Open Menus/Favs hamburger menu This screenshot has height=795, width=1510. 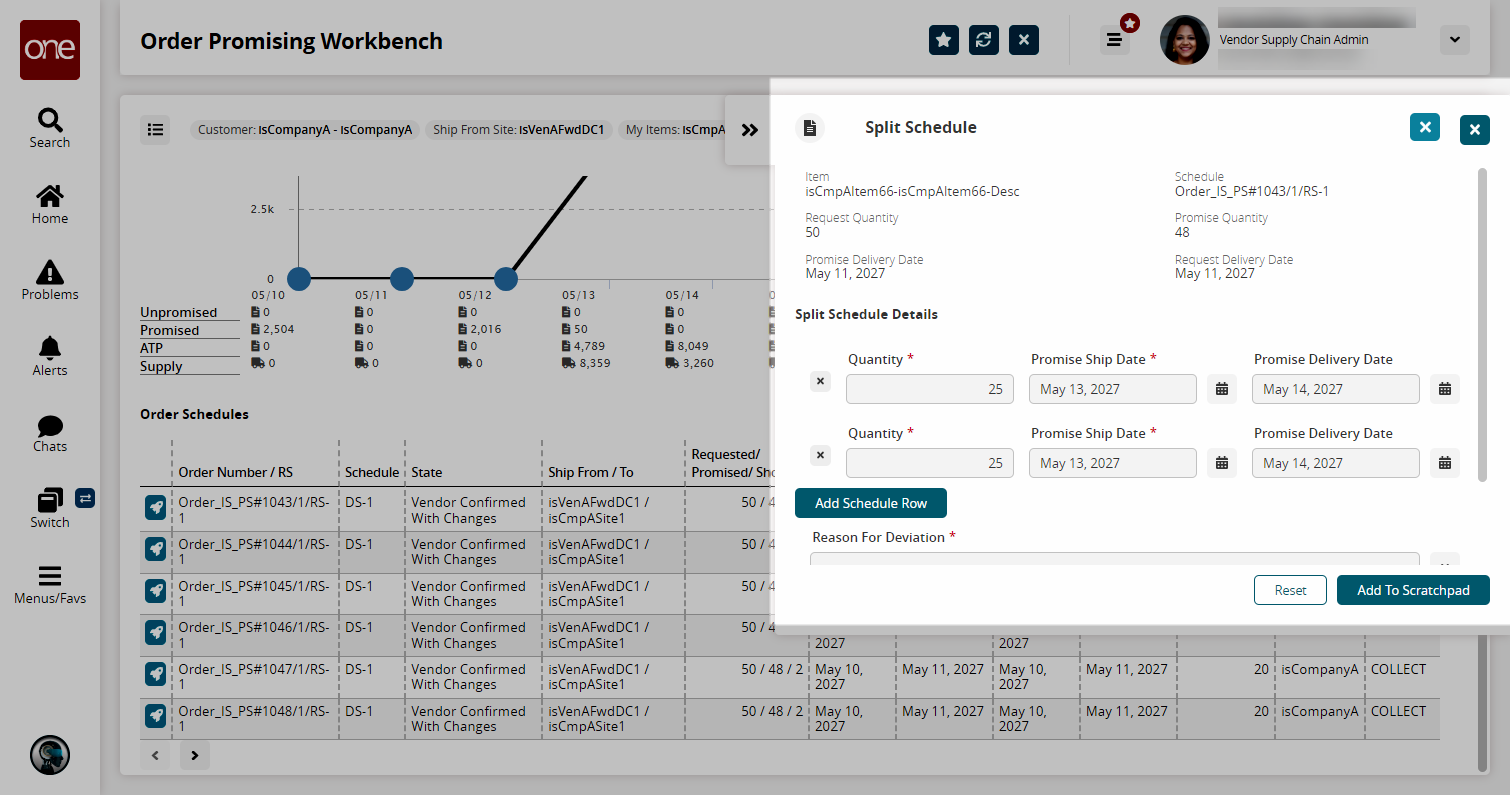pyautogui.click(x=49, y=586)
